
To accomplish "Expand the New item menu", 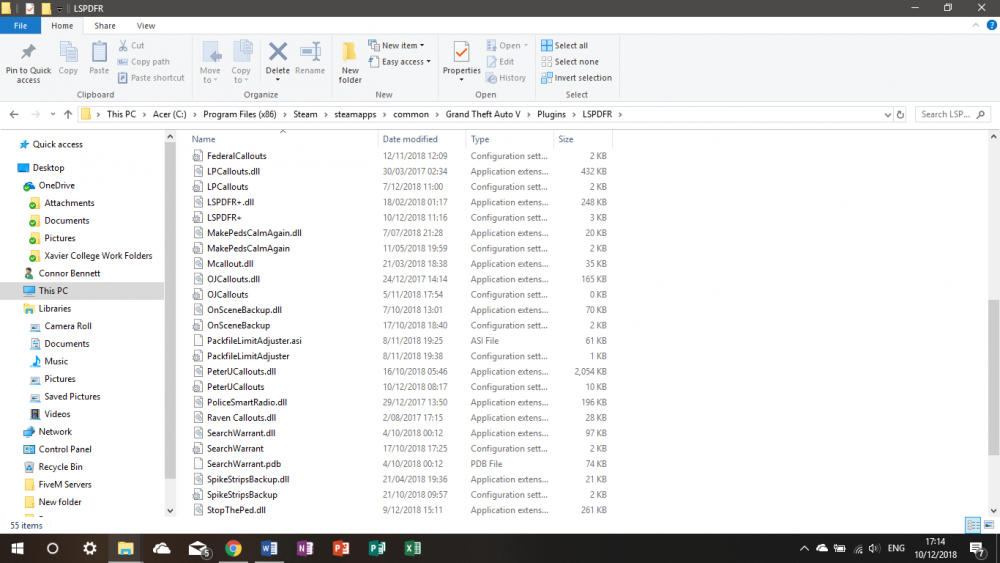I will (396, 45).
